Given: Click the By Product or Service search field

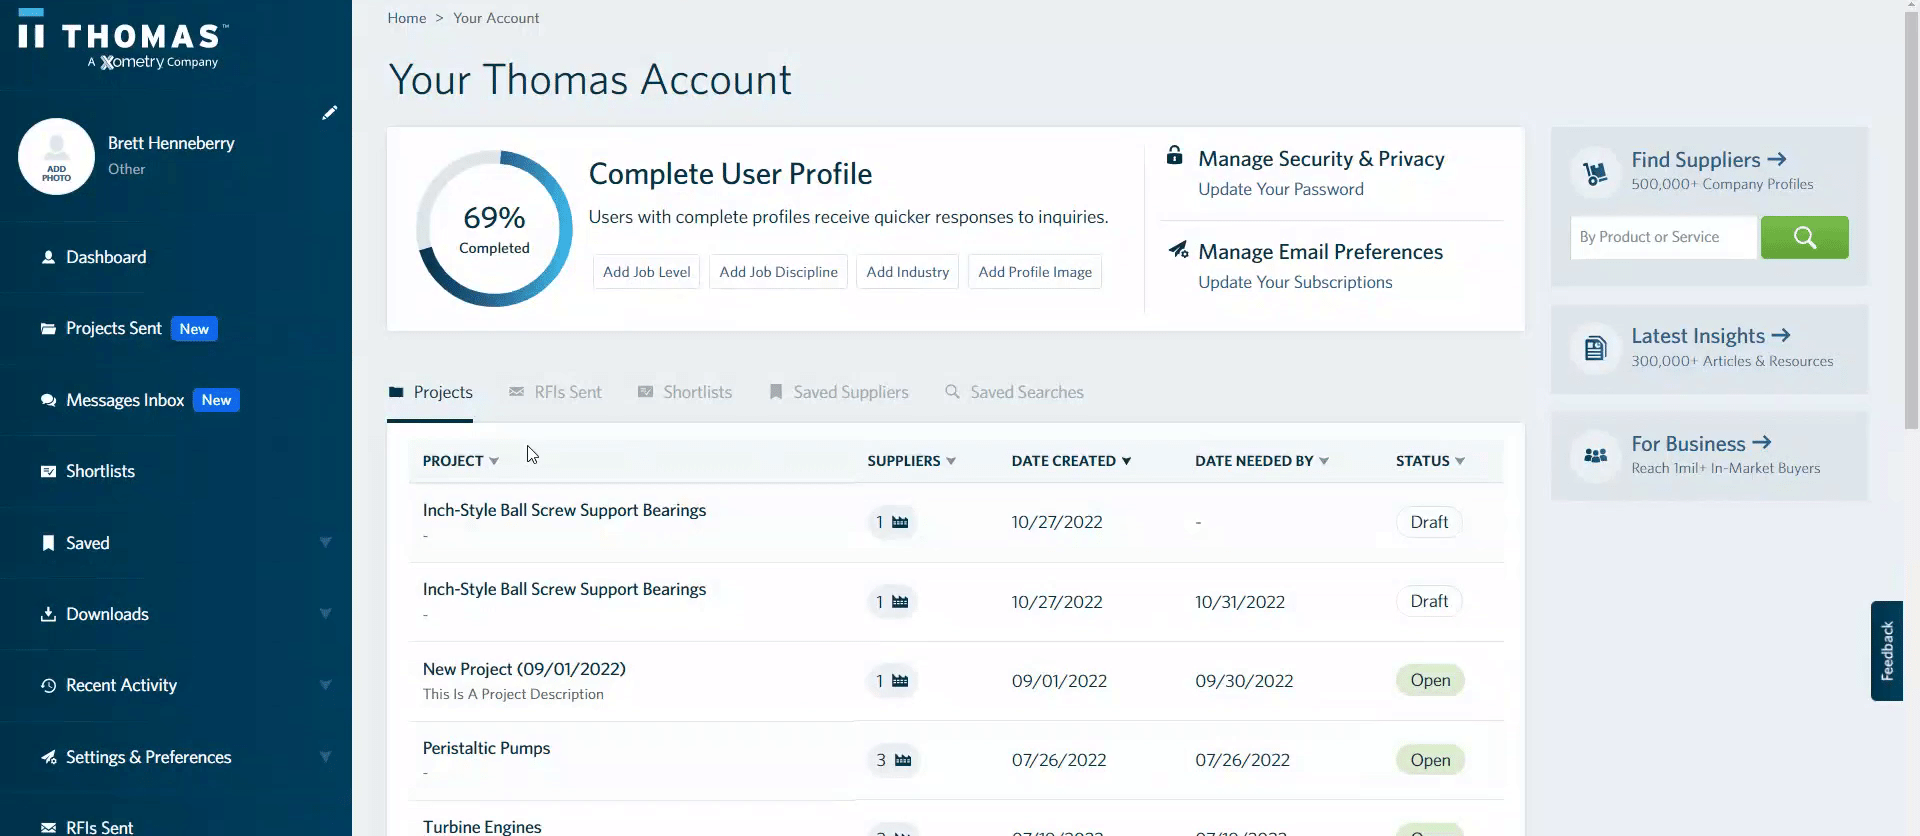Looking at the screenshot, I should pyautogui.click(x=1664, y=237).
